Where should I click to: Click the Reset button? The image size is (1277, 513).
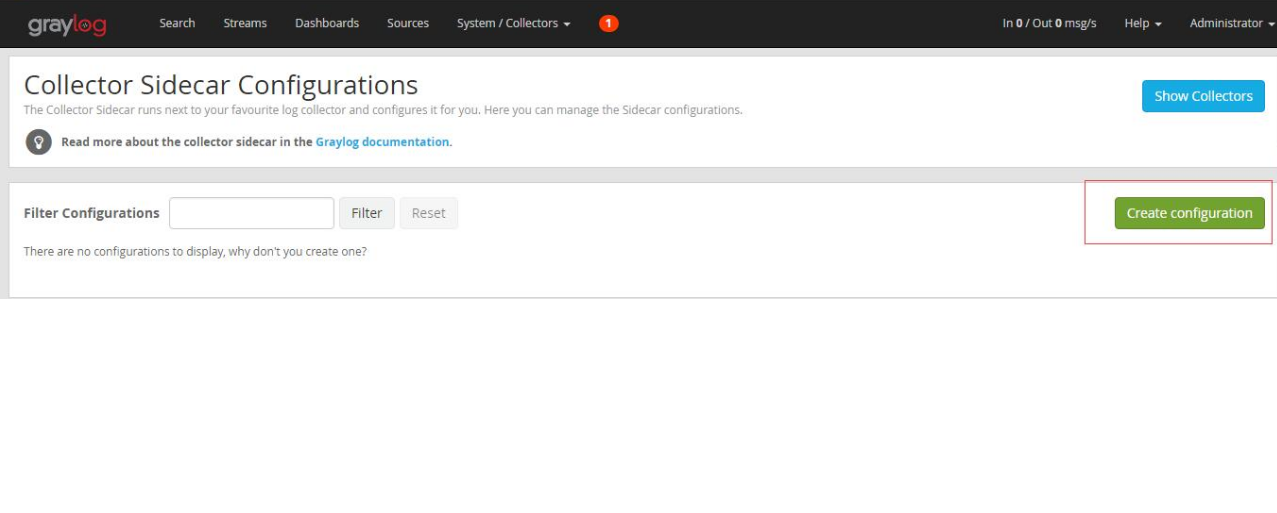click(429, 213)
